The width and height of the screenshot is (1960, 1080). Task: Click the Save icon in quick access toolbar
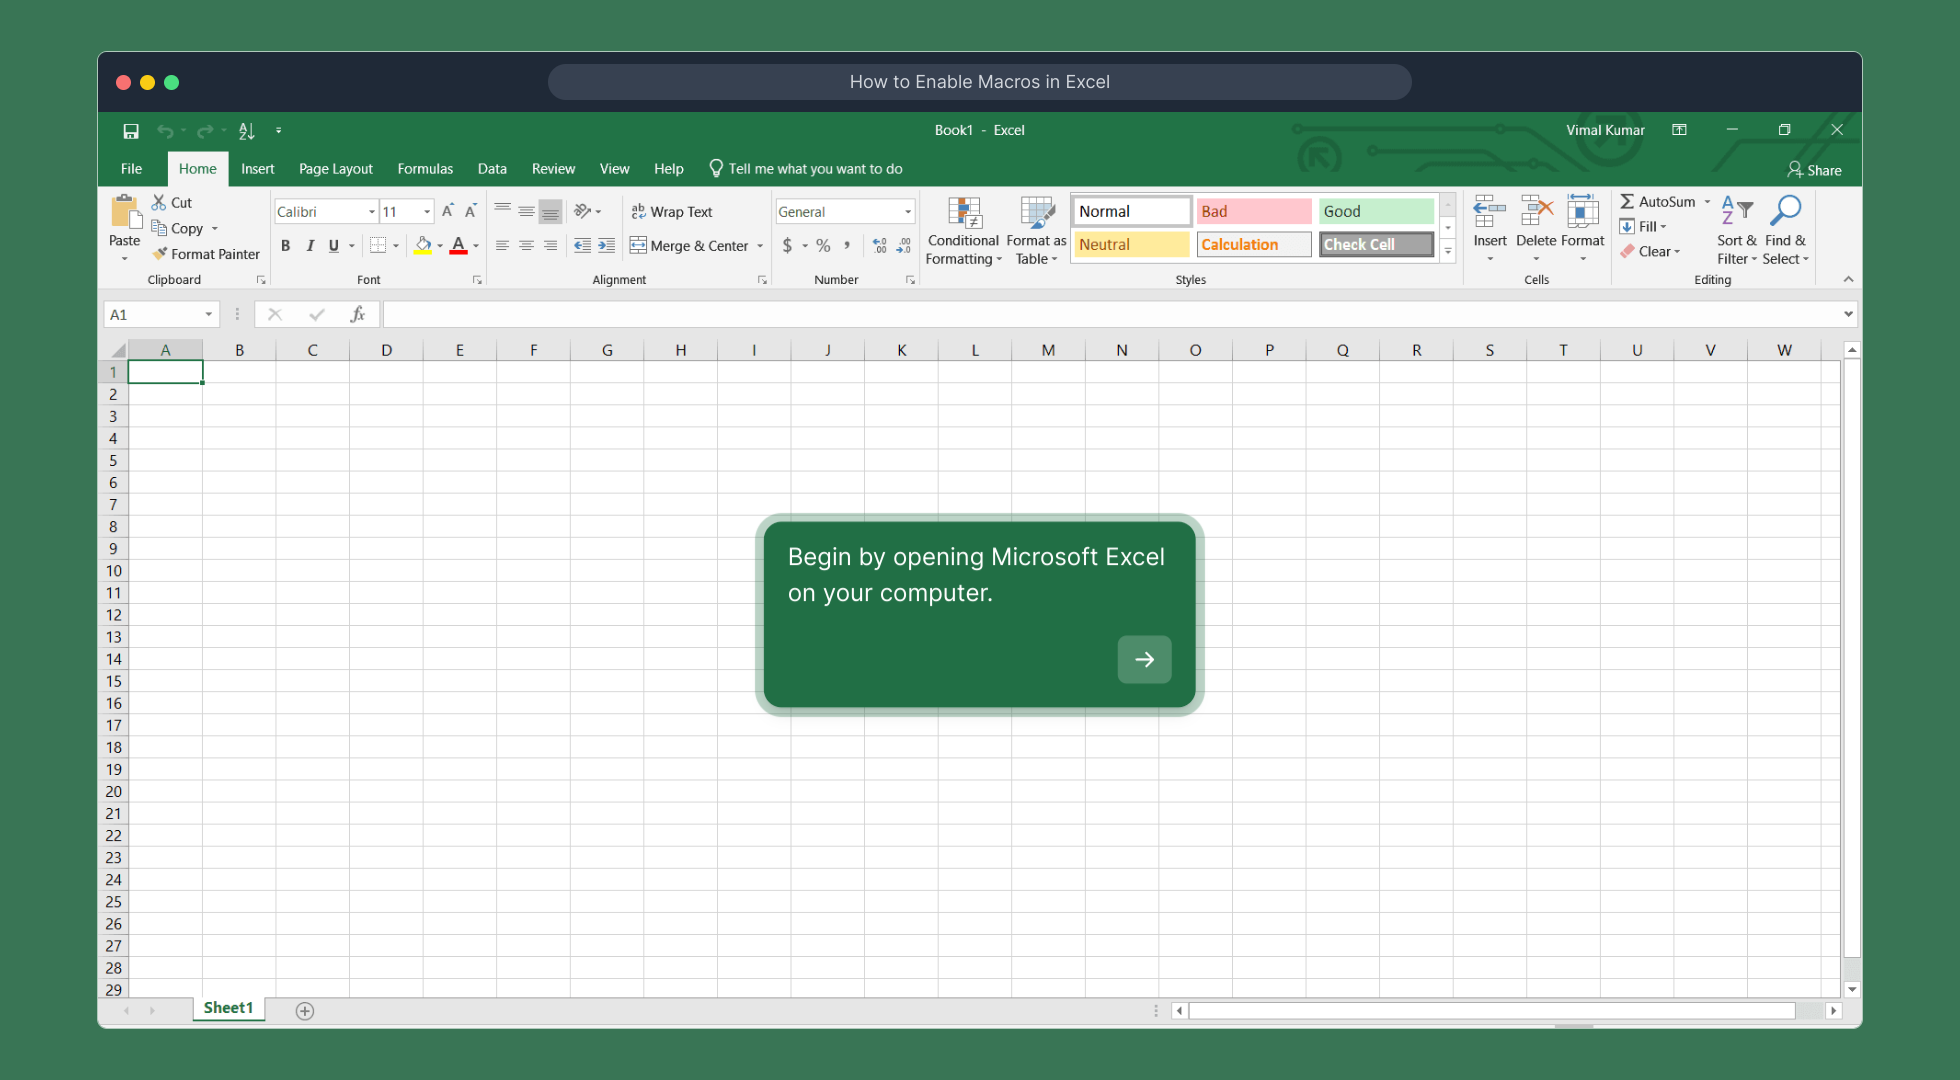pos(131,131)
